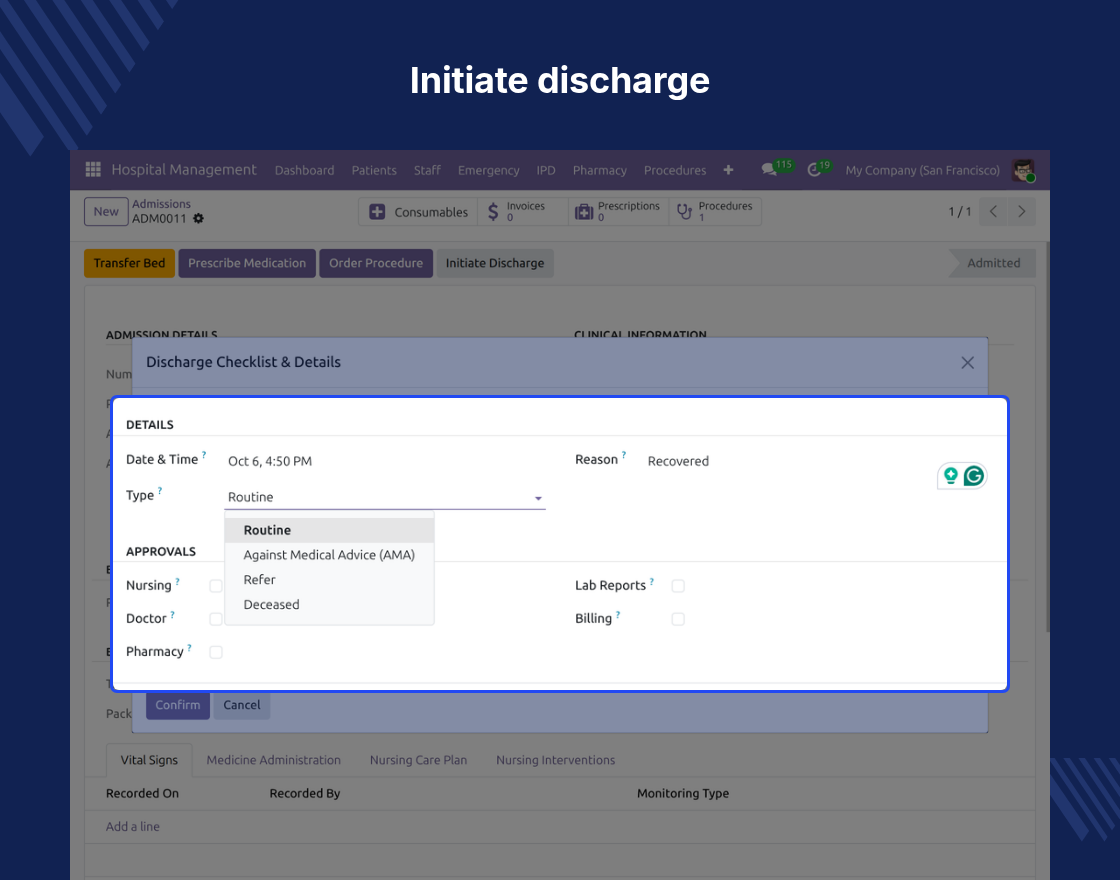Image resolution: width=1120 pixels, height=880 pixels.
Task: Switch to Medicine Administration tab
Action: 274,760
